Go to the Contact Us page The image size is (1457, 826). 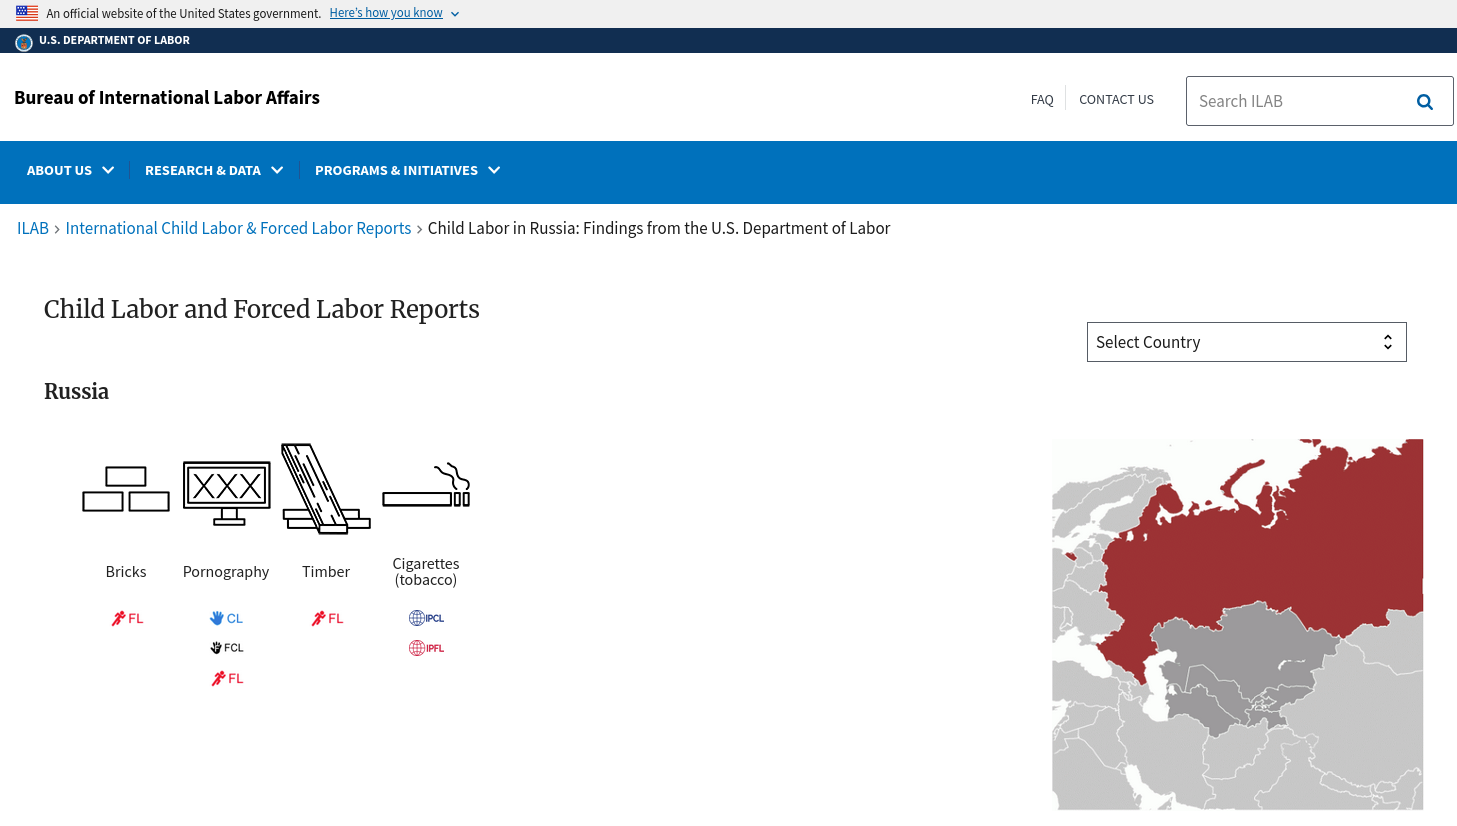pos(1116,100)
